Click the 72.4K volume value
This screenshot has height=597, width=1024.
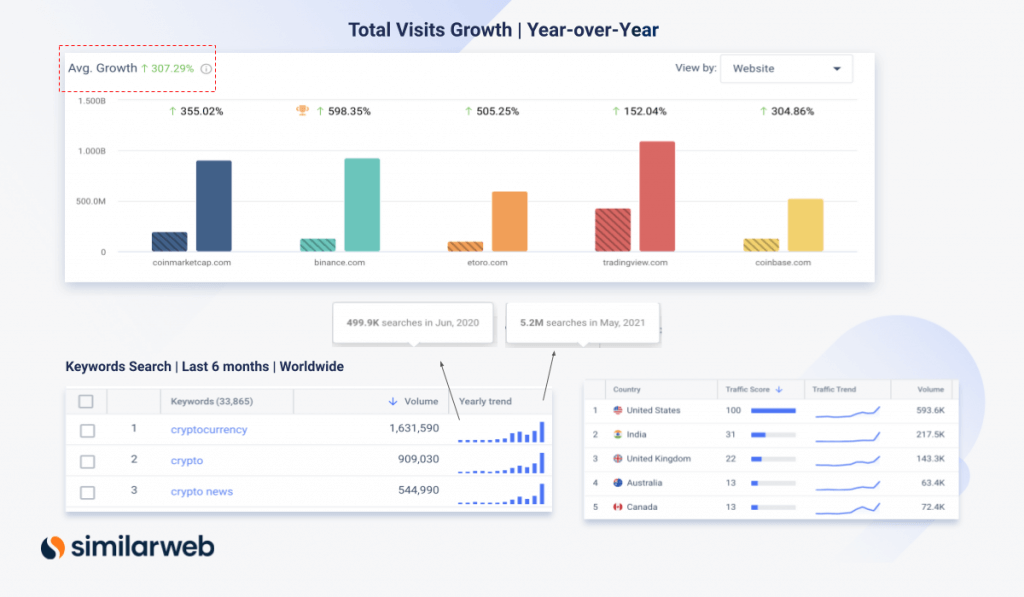pyautogui.click(x=933, y=507)
